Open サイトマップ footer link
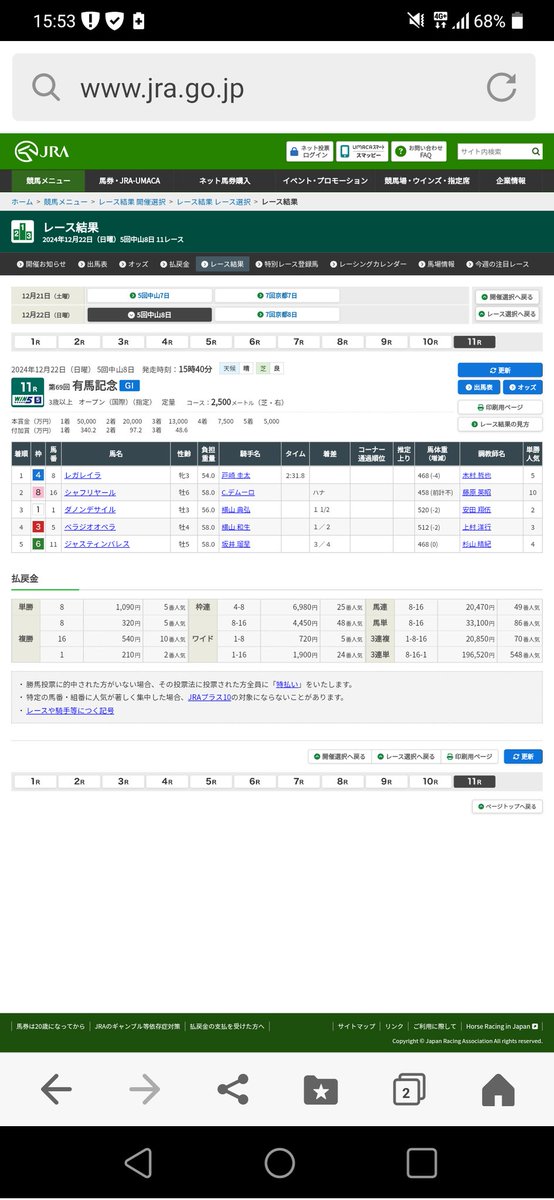This screenshot has height=1200, width=554. point(357,1026)
